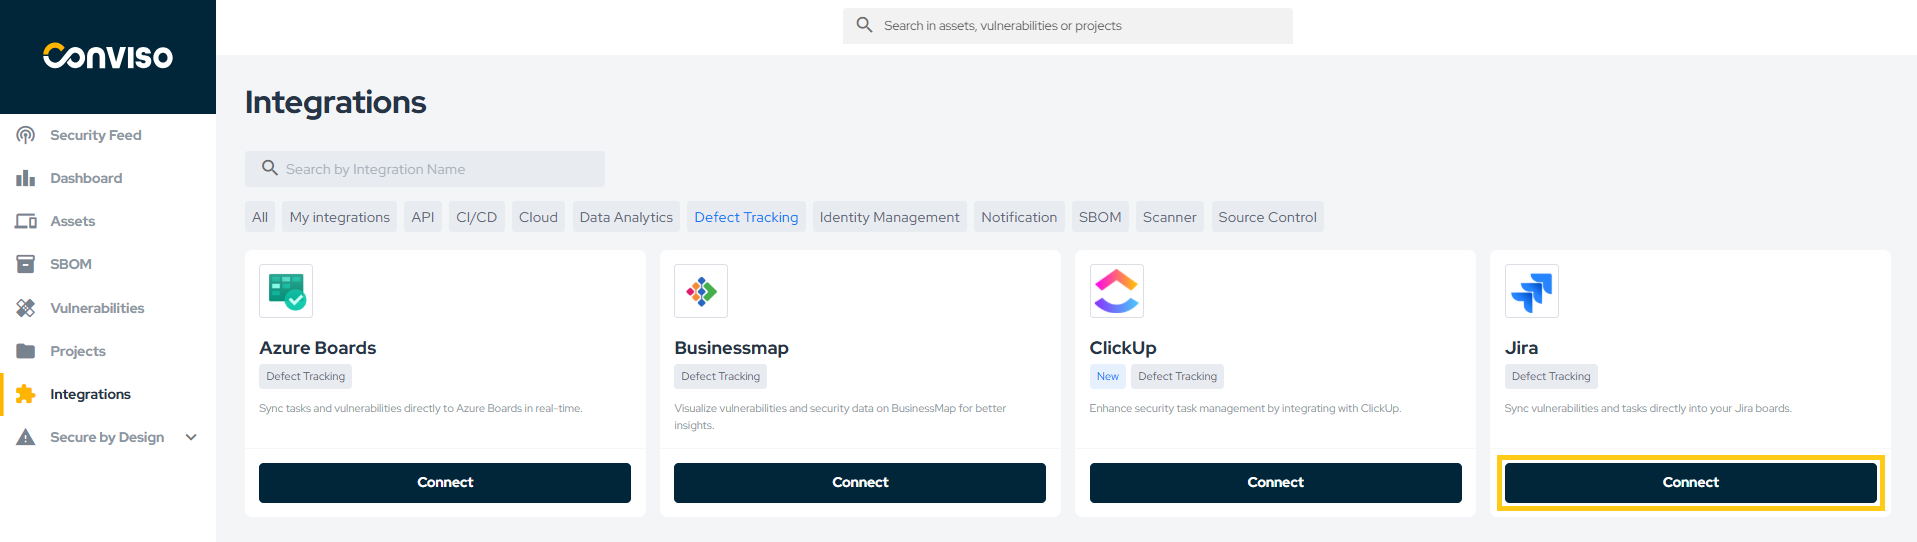This screenshot has height=542, width=1917.
Task: Select Data Analytics filter
Action: click(x=626, y=217)
